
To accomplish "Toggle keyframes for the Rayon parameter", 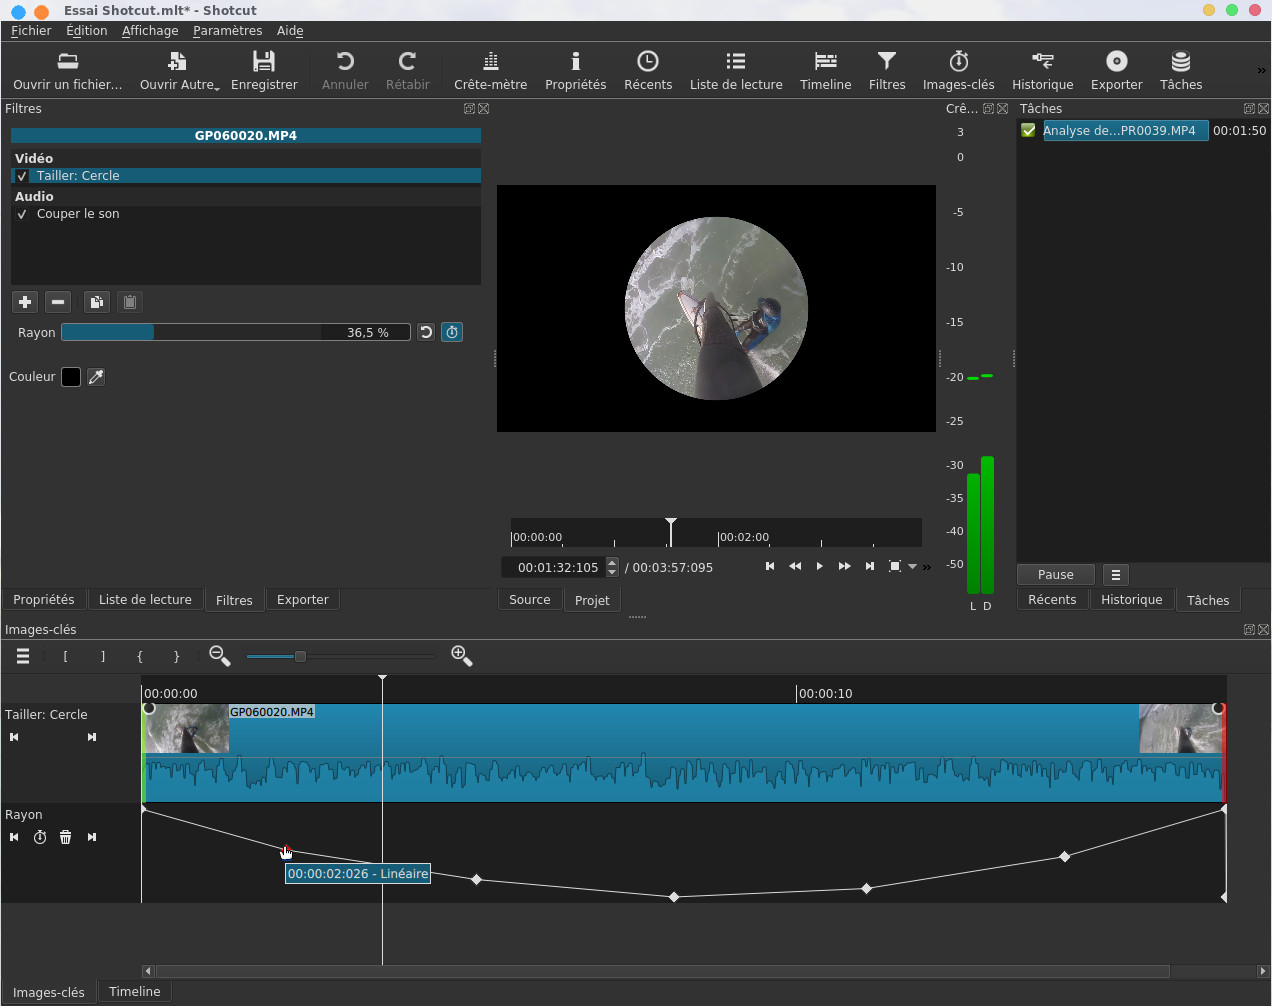I will click(x=452, y=332).
